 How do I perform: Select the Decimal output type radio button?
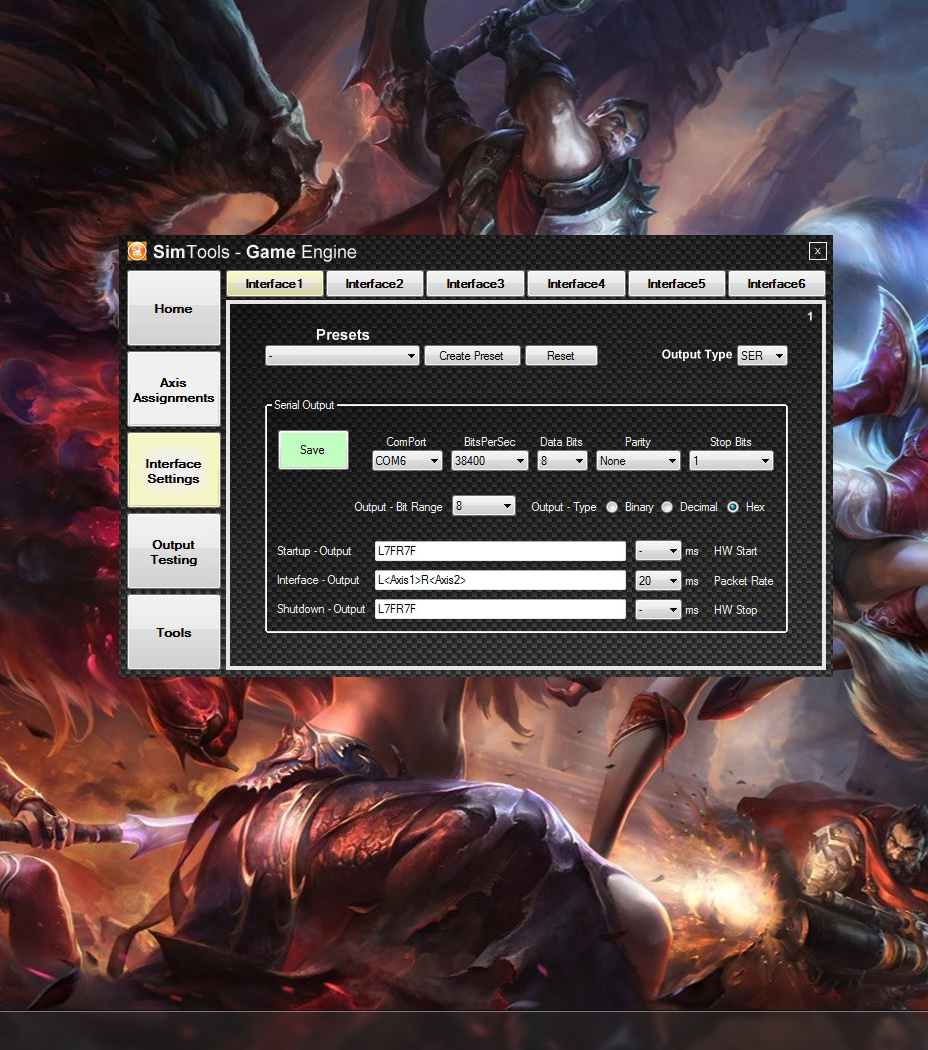coord(667,507)
